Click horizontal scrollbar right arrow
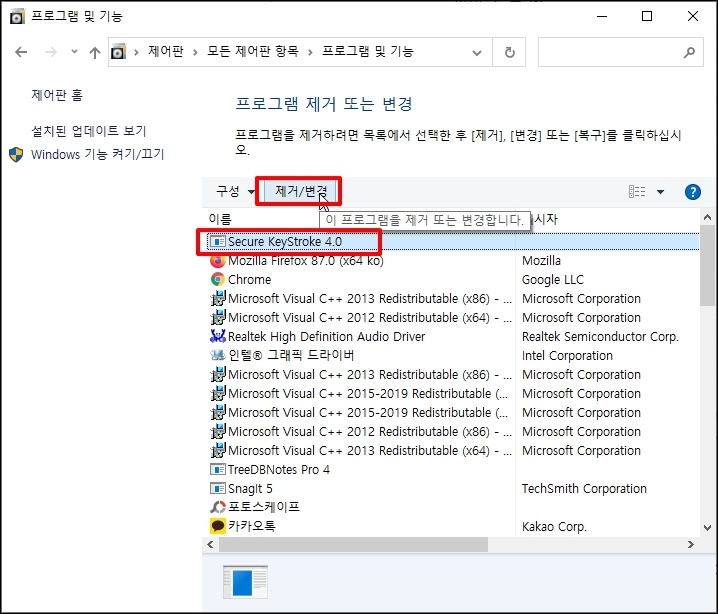 point(691,544)
